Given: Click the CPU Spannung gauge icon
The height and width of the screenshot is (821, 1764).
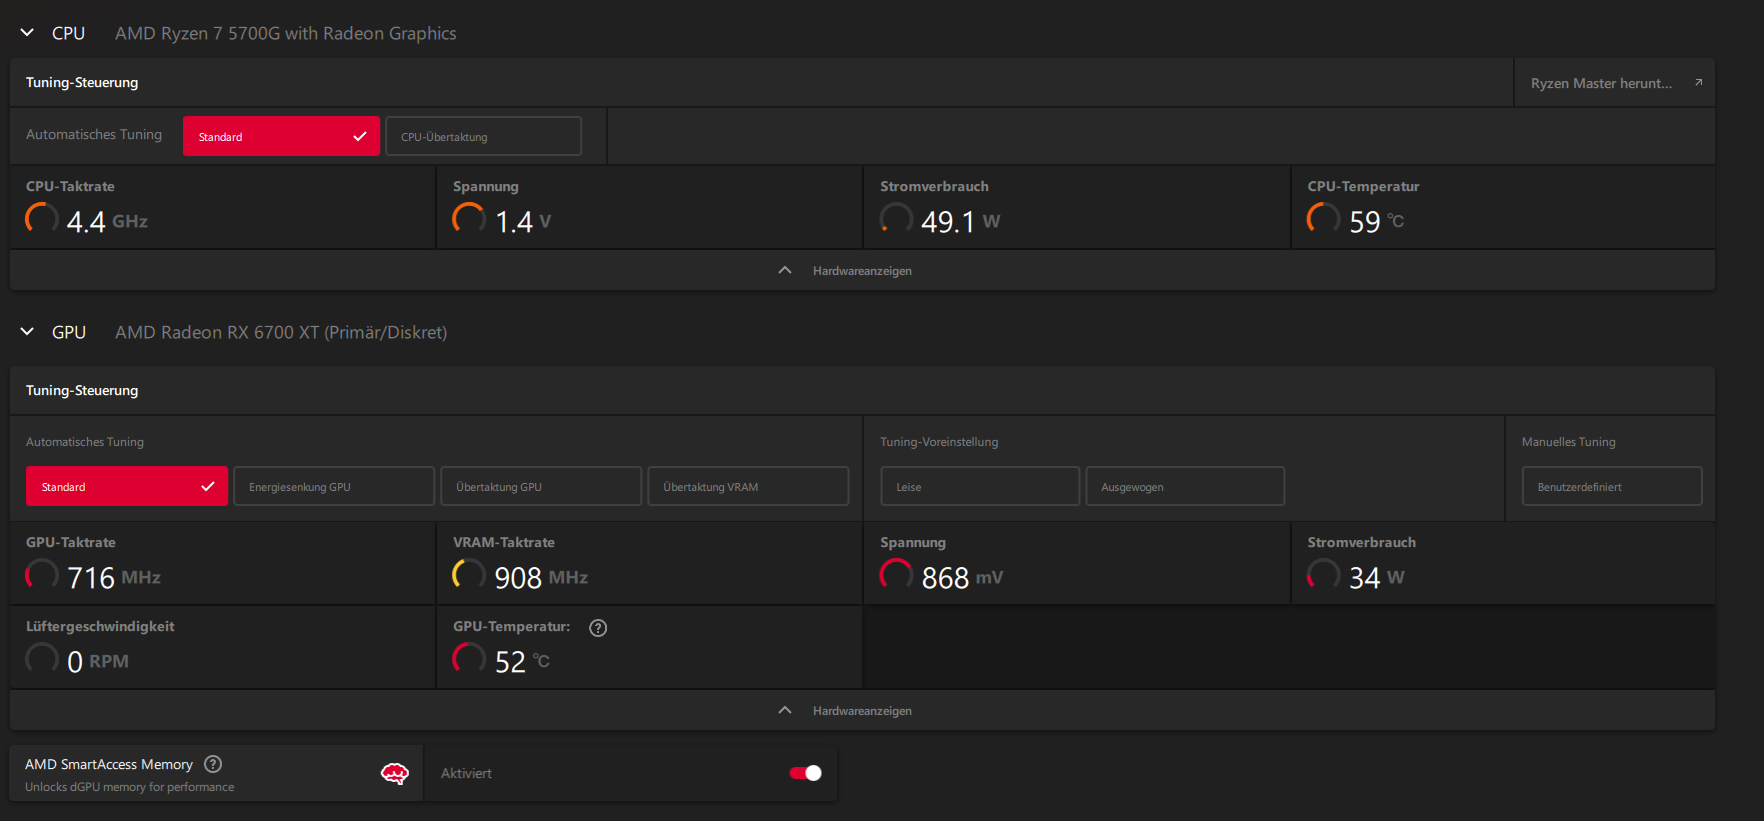Looking at the screenshot, I should coord(469,219).
